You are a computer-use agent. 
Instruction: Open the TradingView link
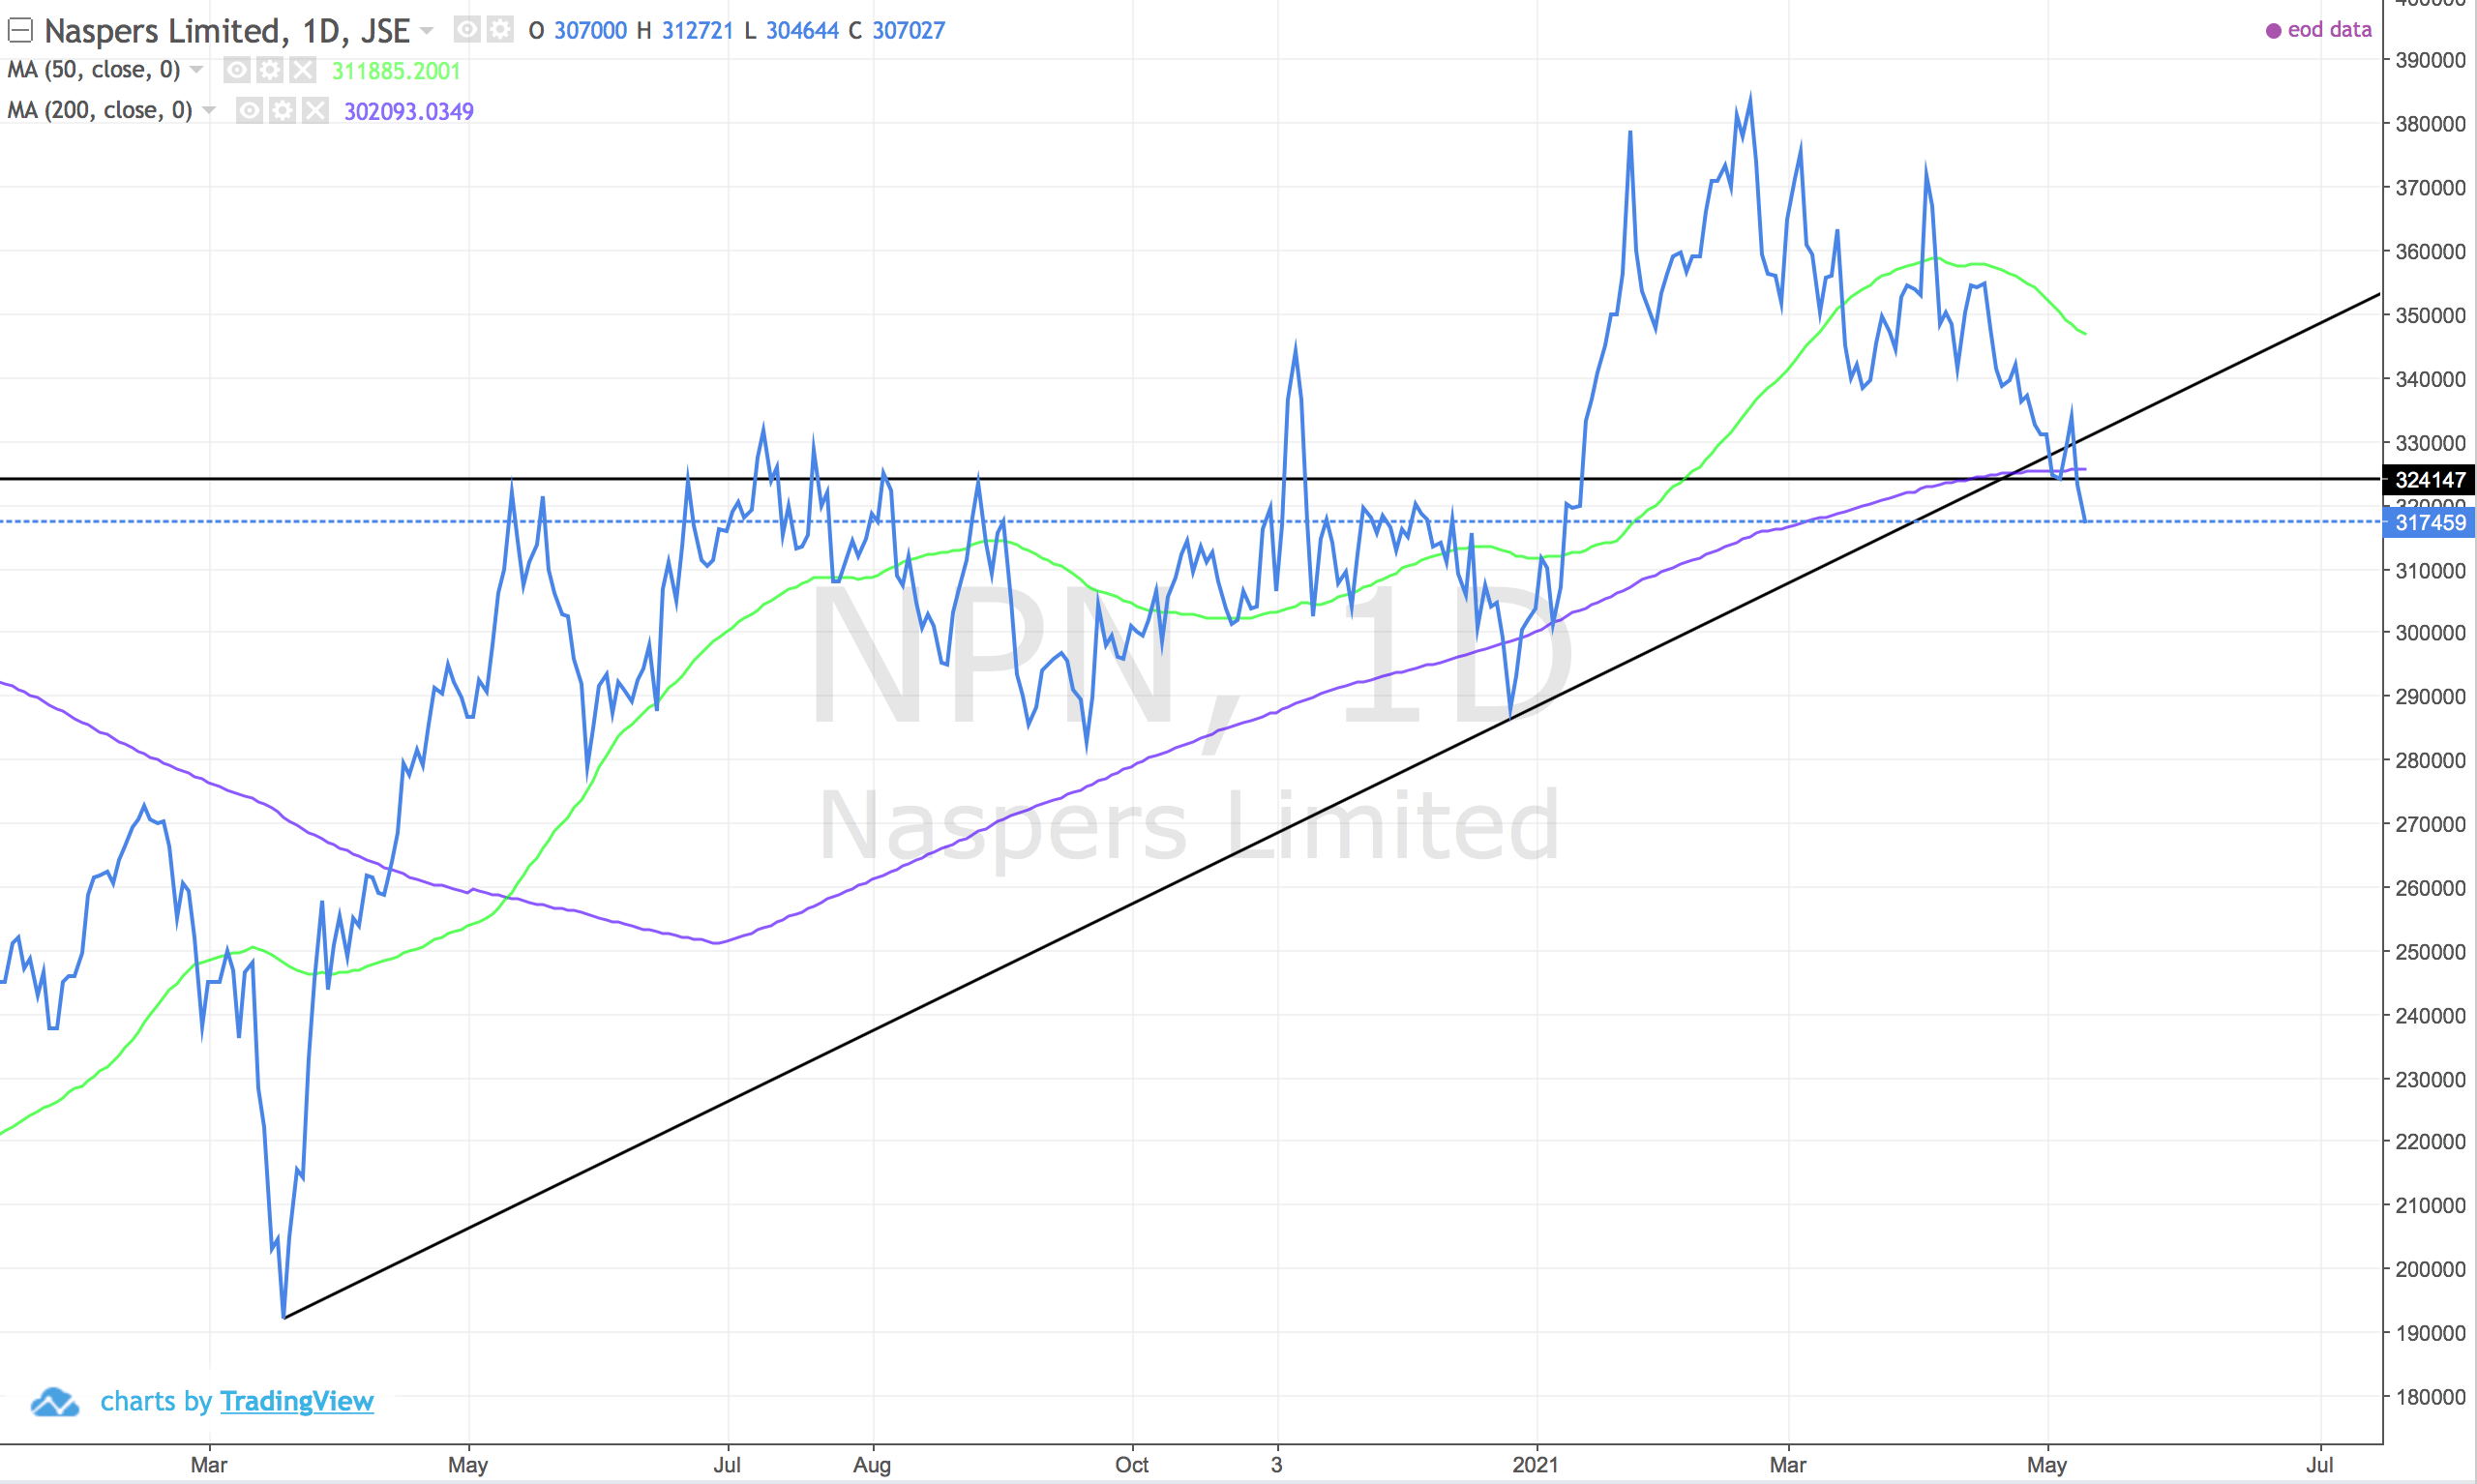coord(297,1401)
